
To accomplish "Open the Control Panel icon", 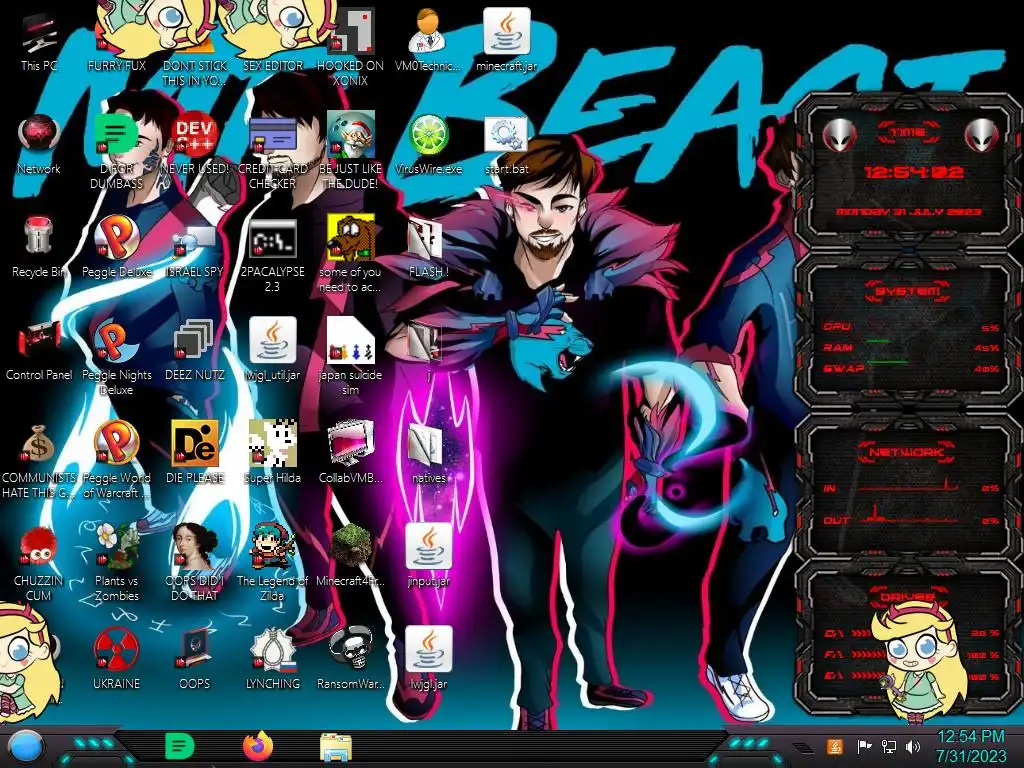I will pyautogui.click(x=39, y=350).
